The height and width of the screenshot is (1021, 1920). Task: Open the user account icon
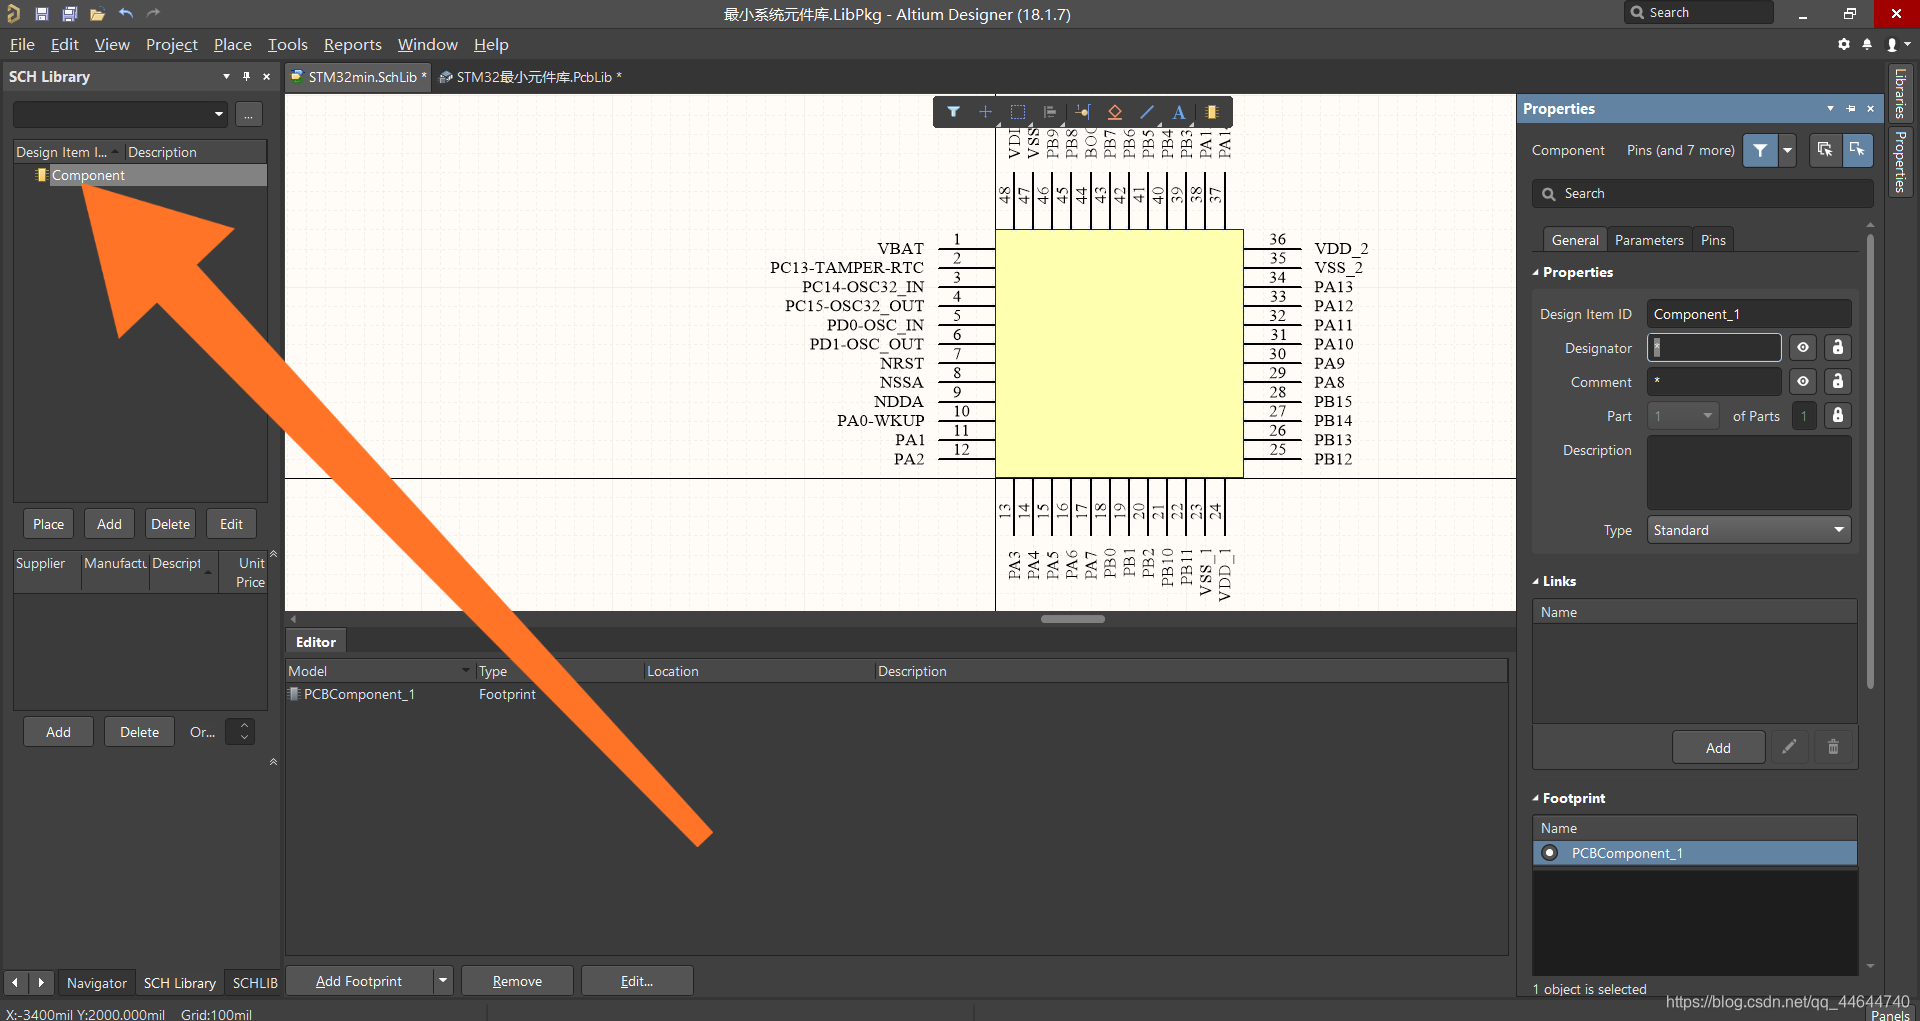pyautogui.click(x=1894, y=44)
